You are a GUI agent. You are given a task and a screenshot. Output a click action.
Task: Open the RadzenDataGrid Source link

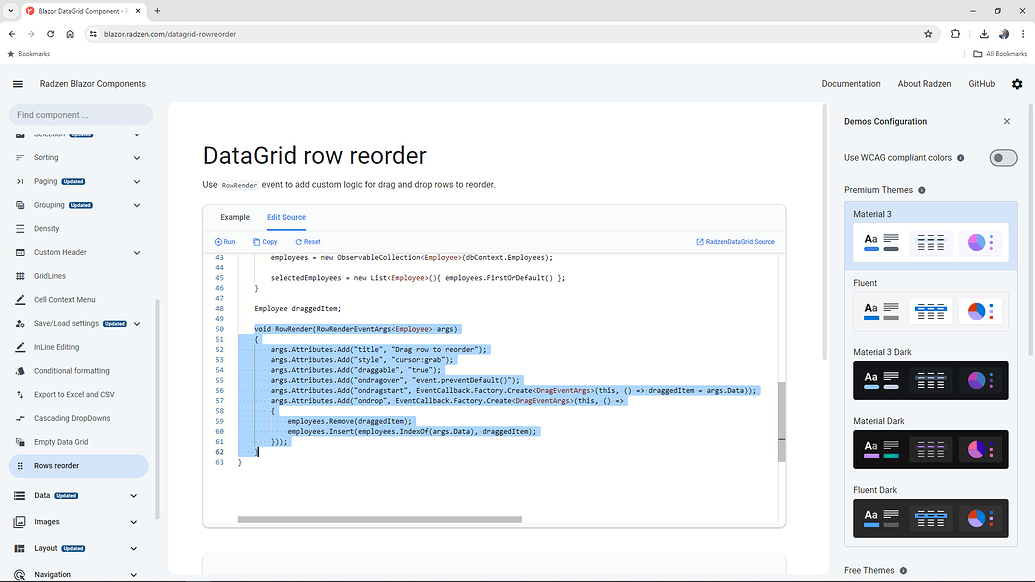[737, 241]
